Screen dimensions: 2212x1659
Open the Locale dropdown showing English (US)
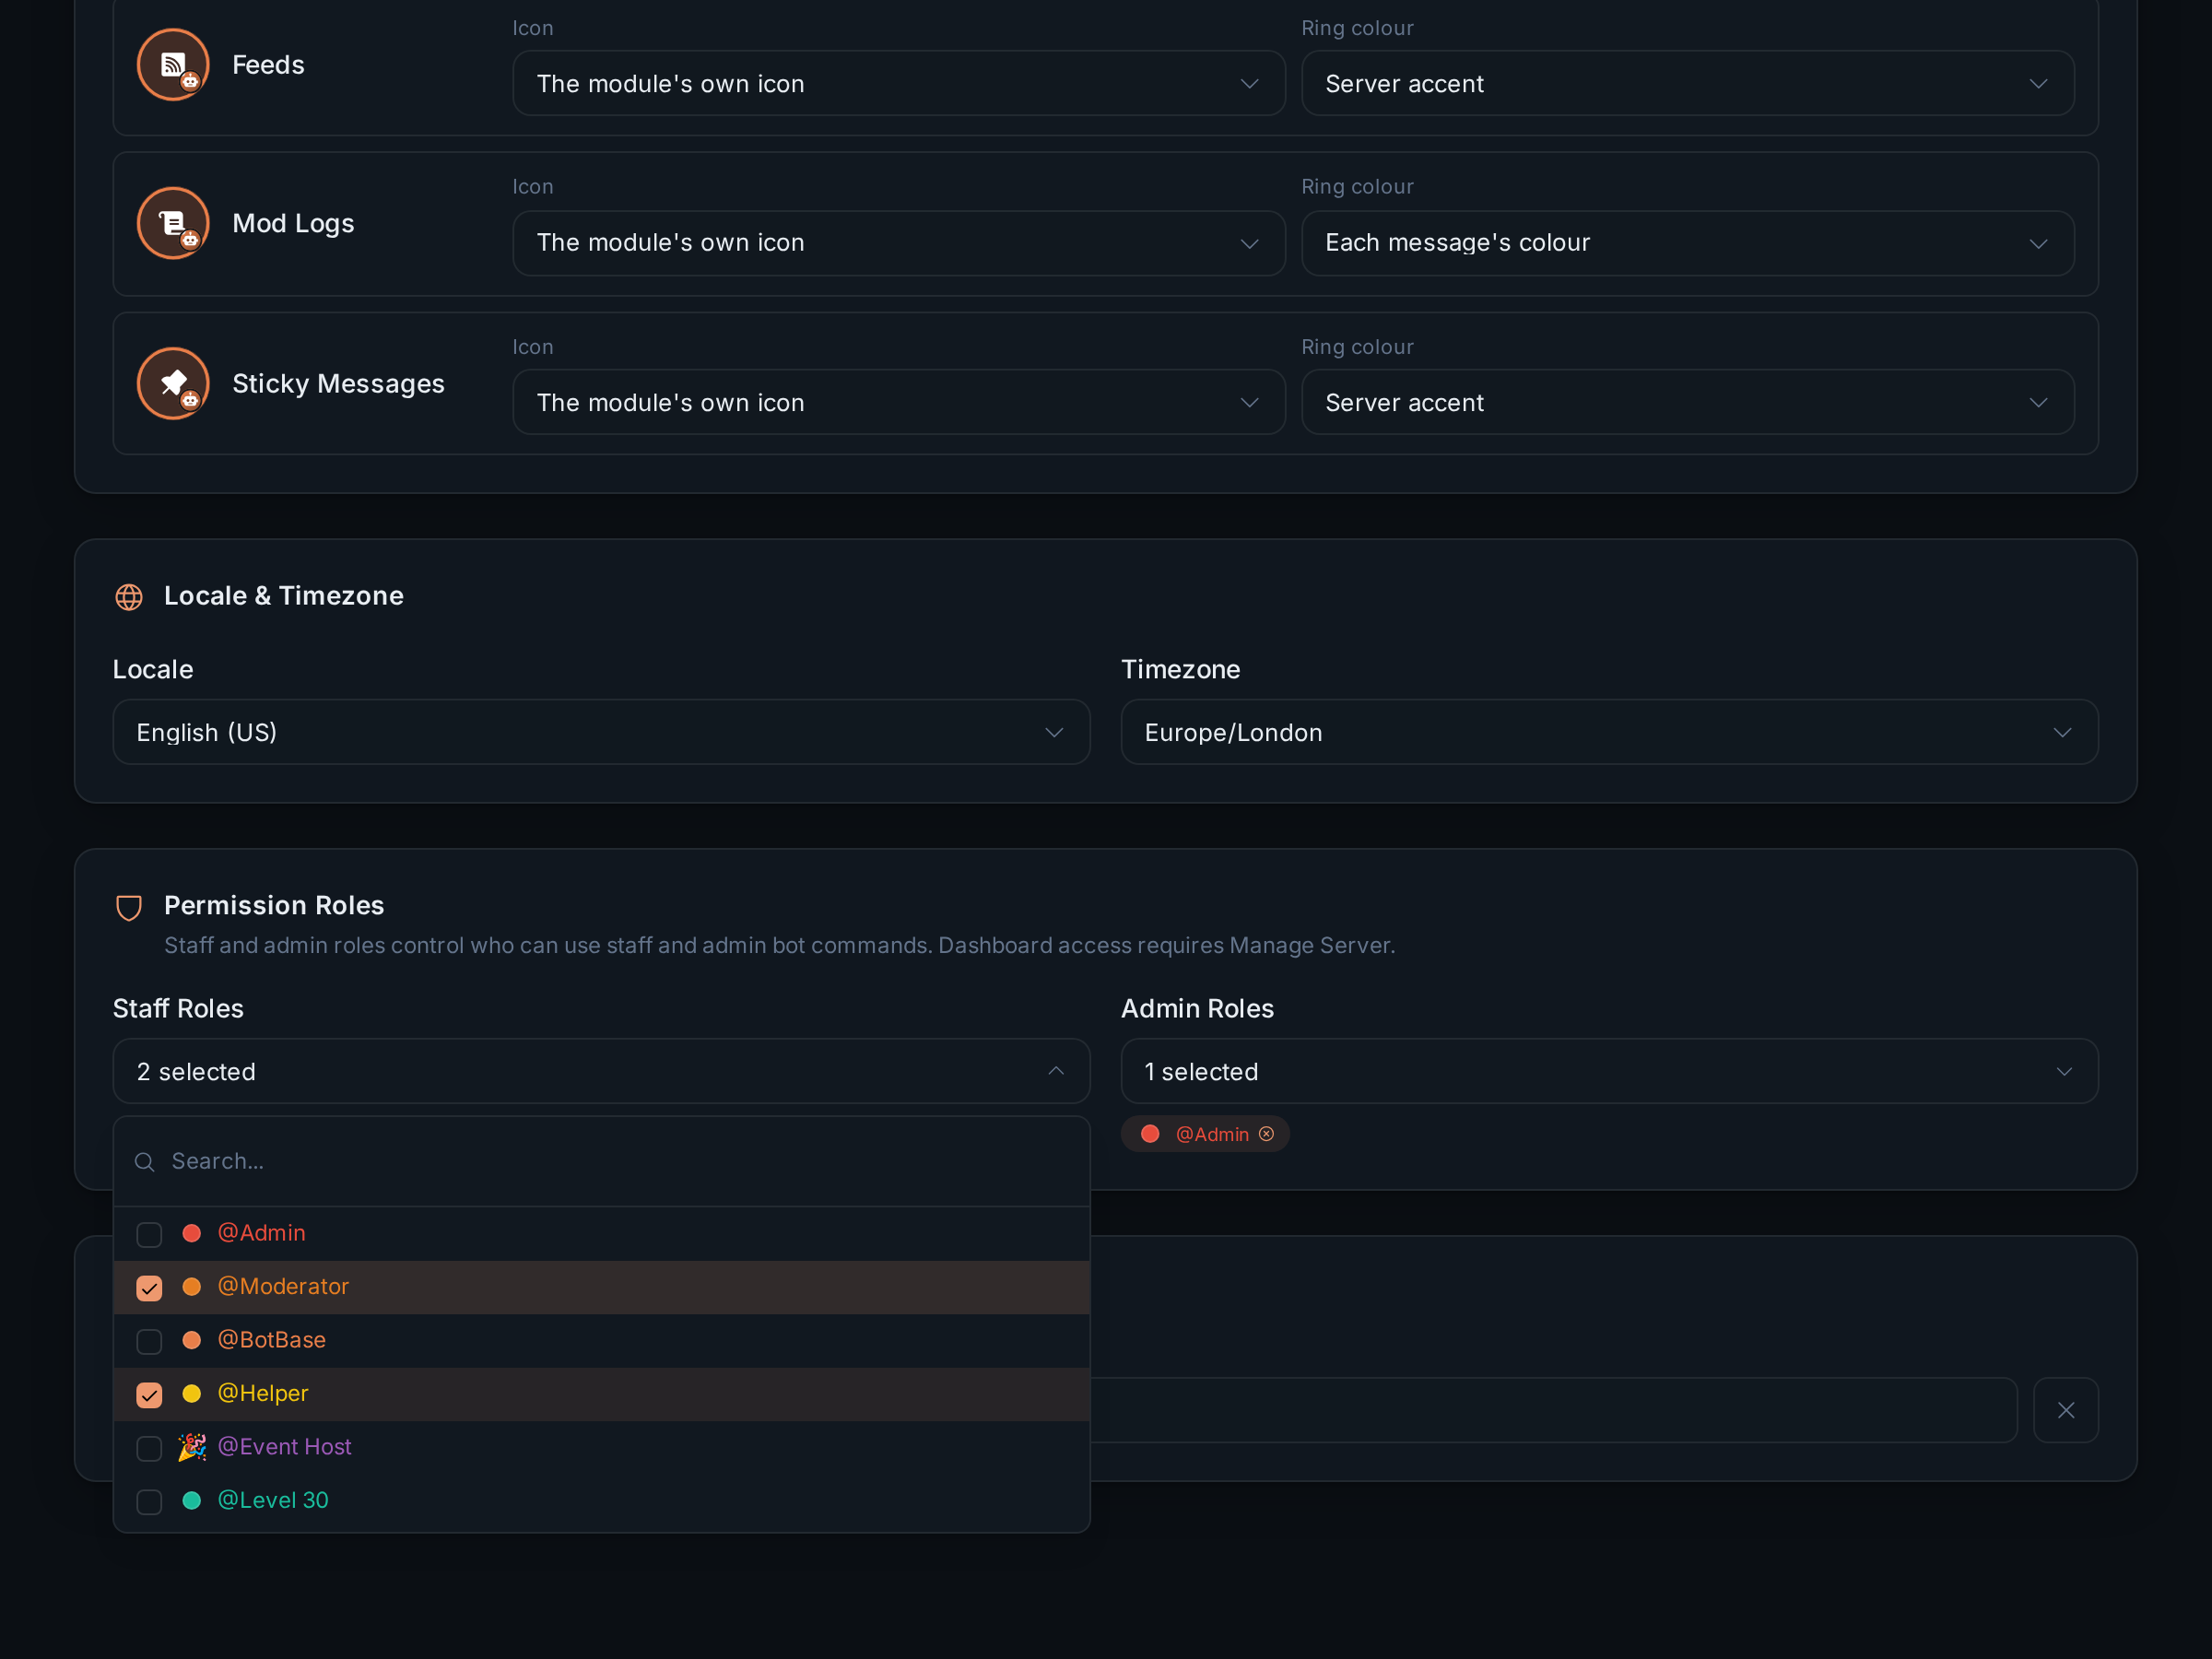(601, 732)
